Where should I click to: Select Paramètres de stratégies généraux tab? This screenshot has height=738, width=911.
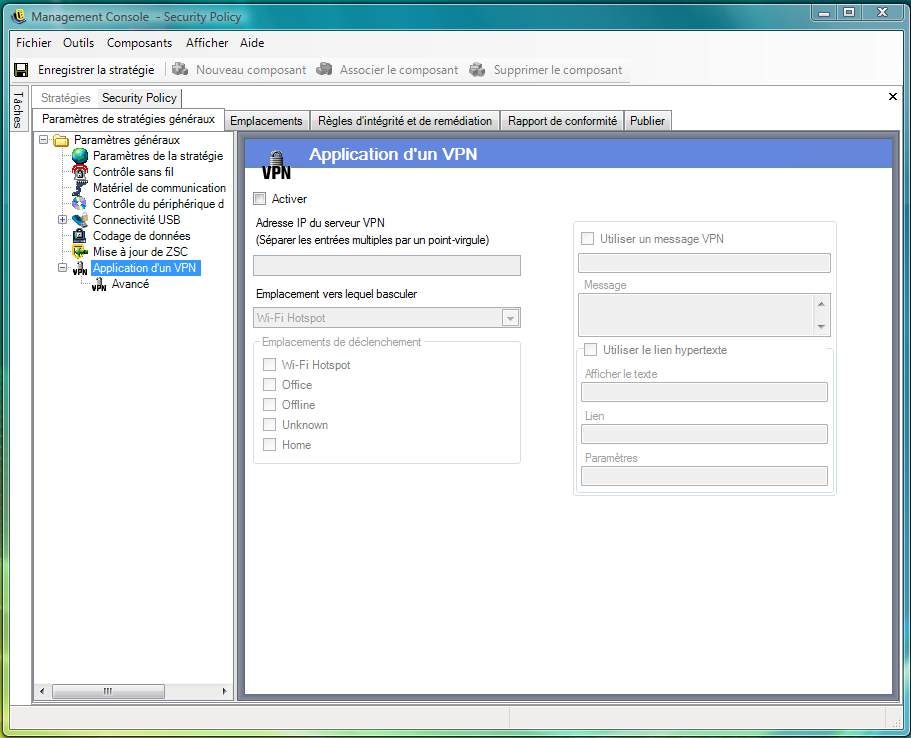coord(128,119)
